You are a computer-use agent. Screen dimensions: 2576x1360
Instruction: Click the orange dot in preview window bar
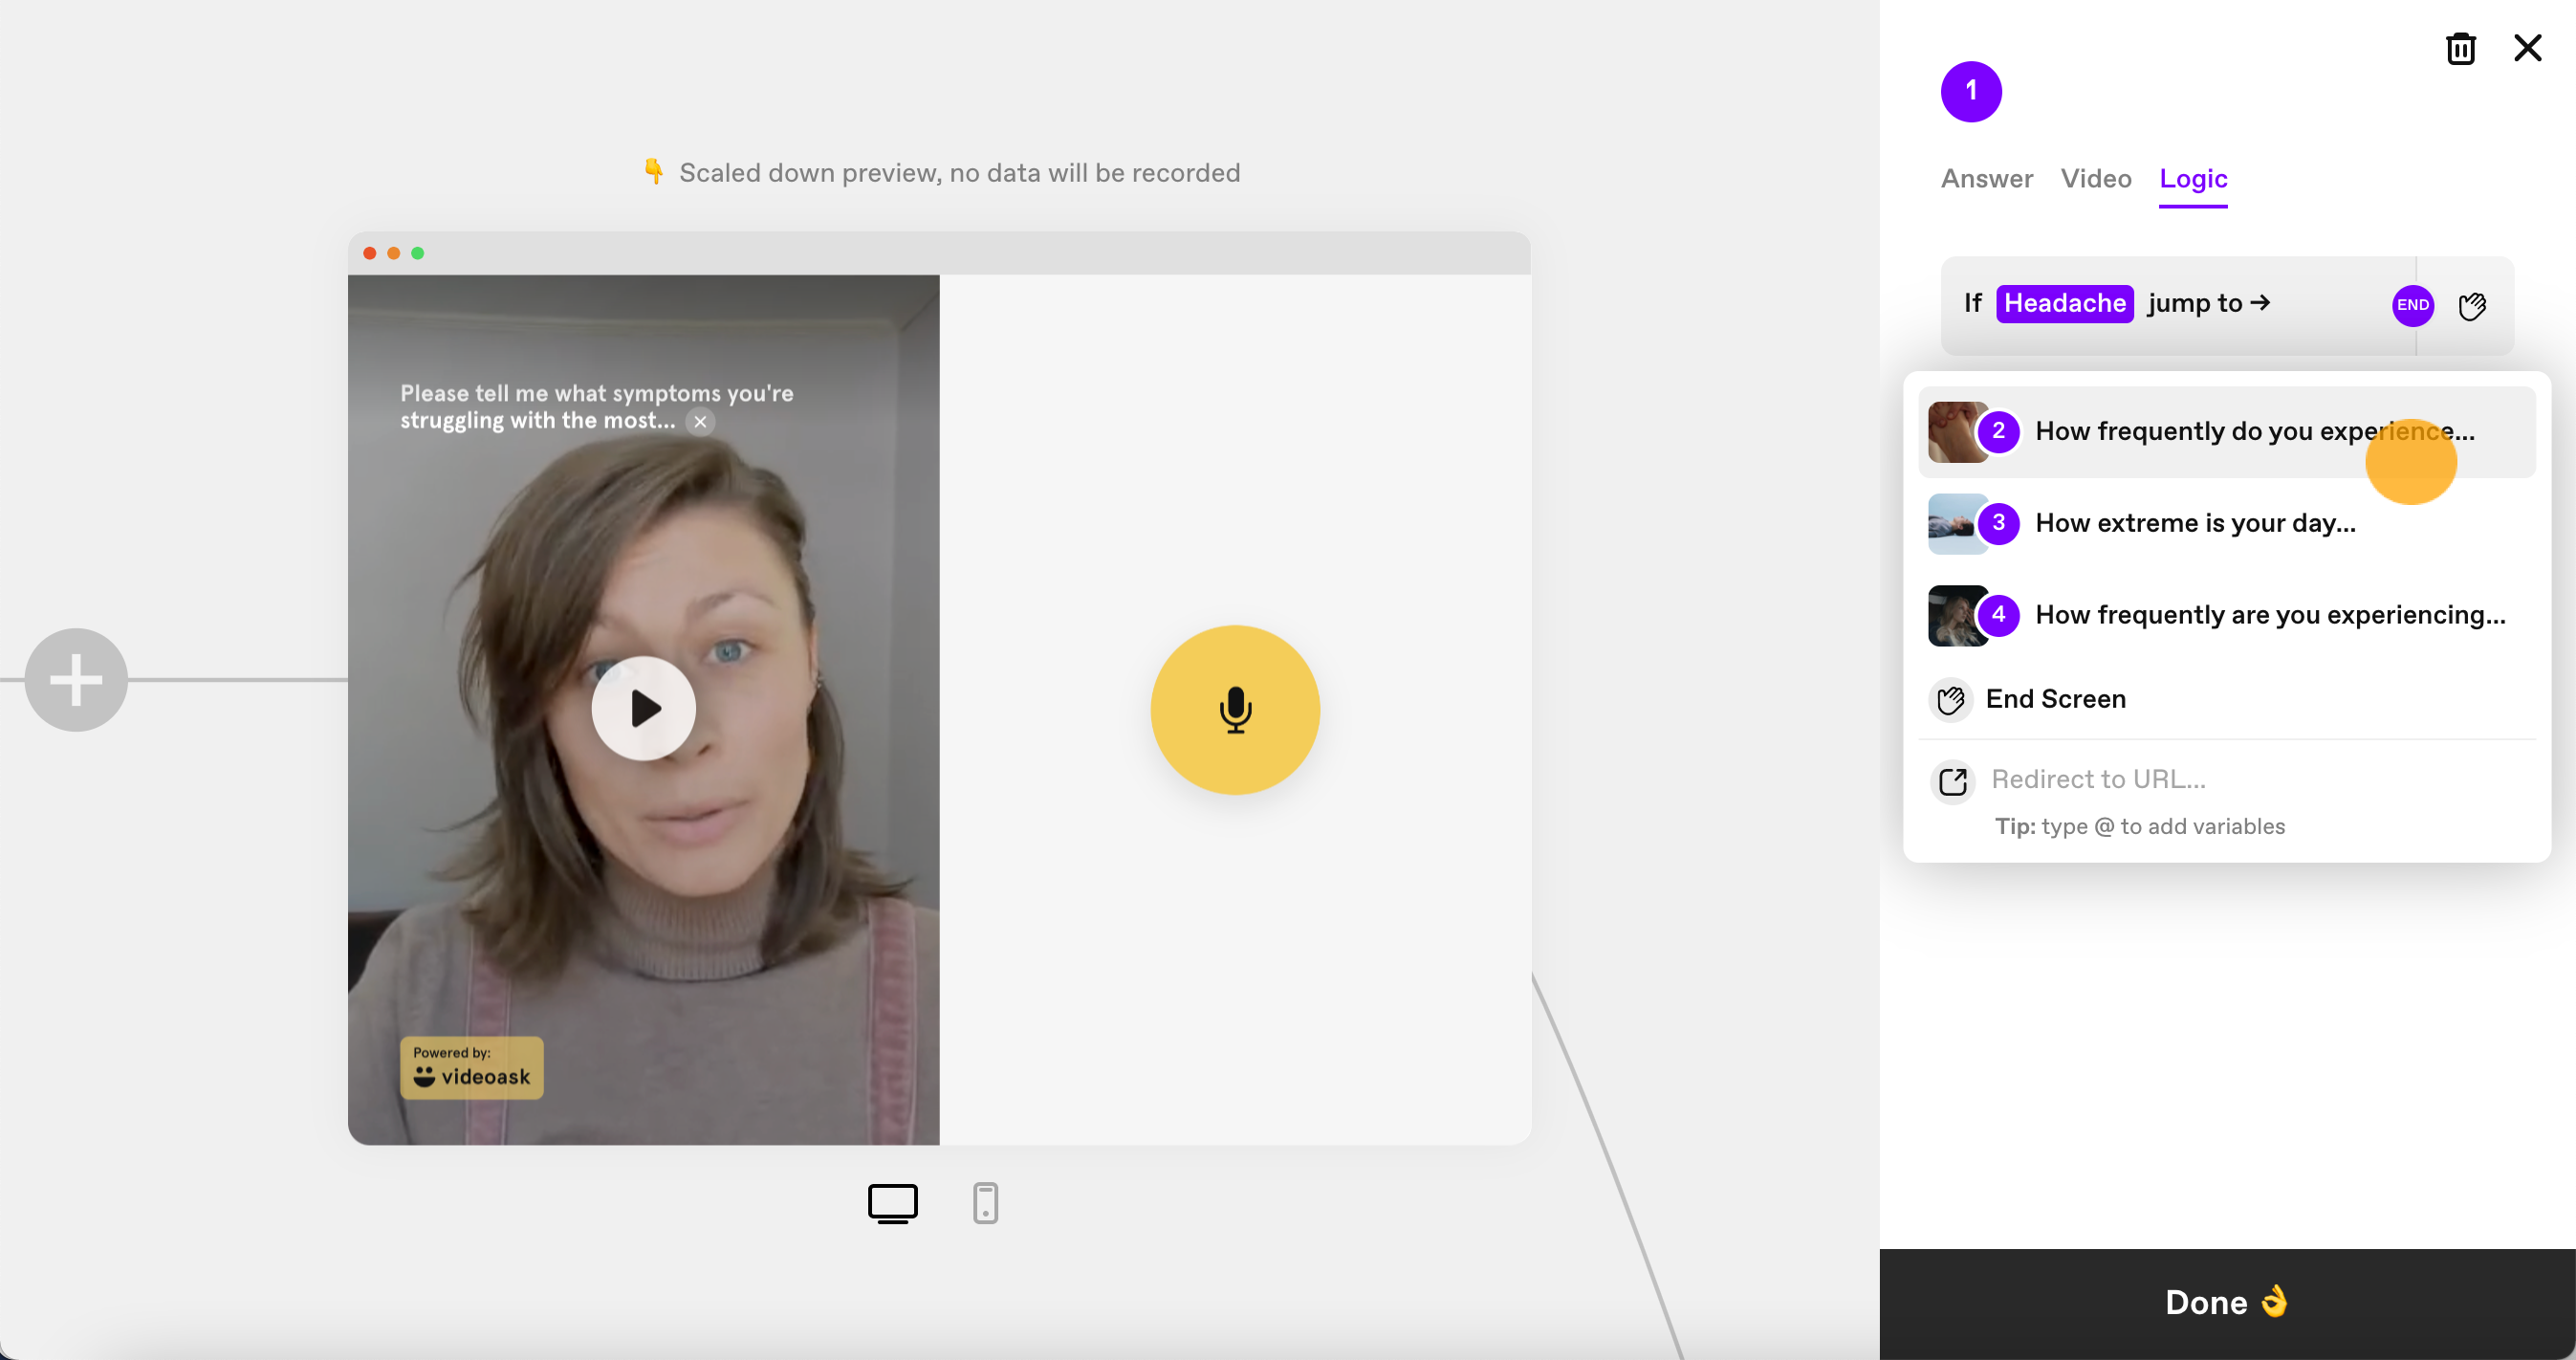point(393,253)
